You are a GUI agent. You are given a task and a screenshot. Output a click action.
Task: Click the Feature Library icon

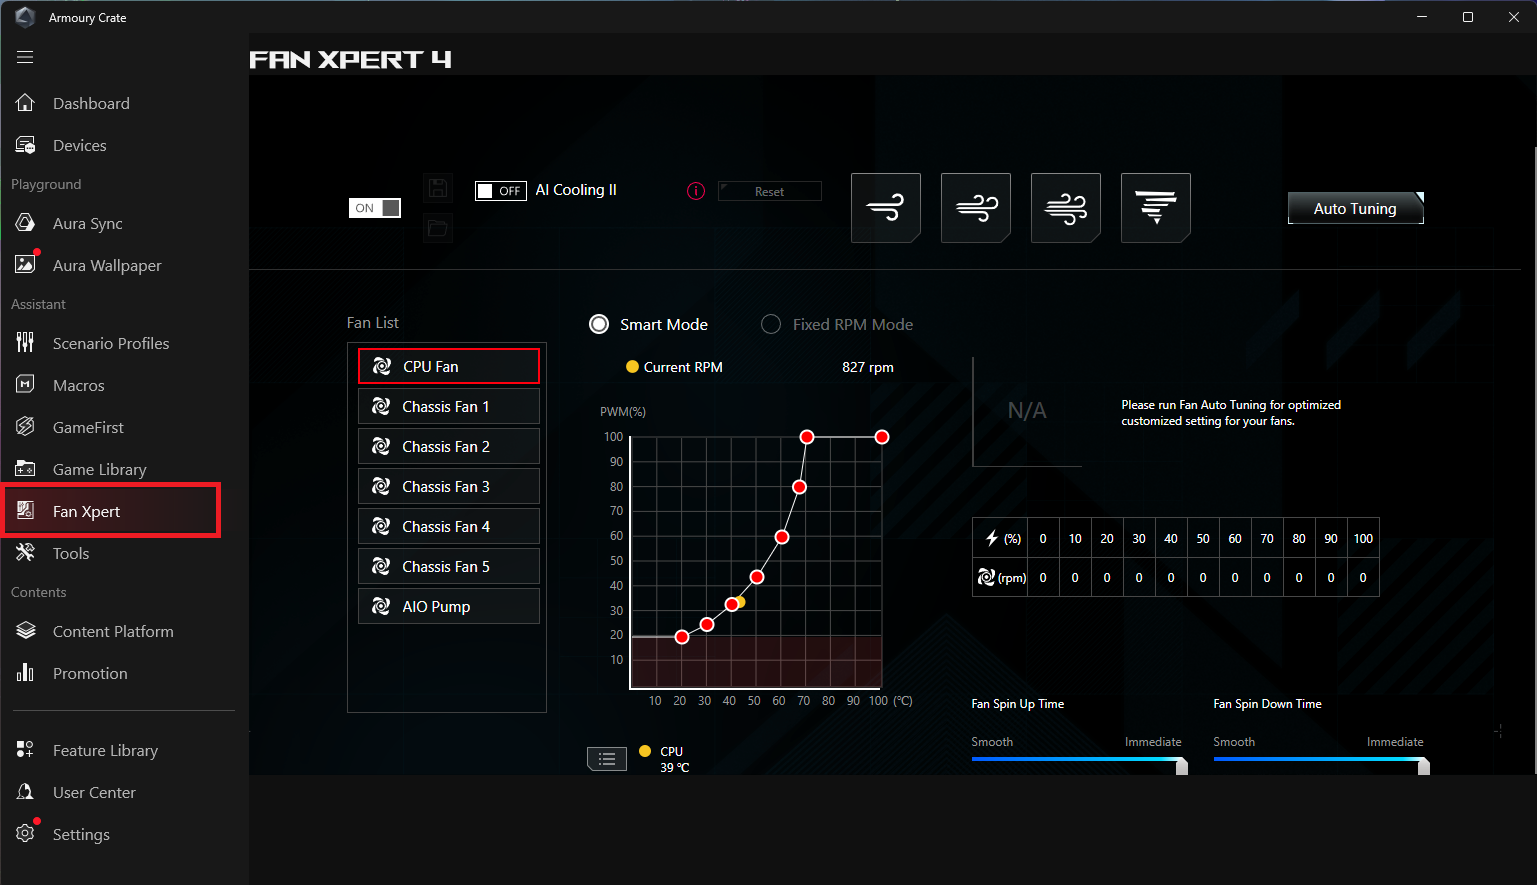[x=26, y=750]
